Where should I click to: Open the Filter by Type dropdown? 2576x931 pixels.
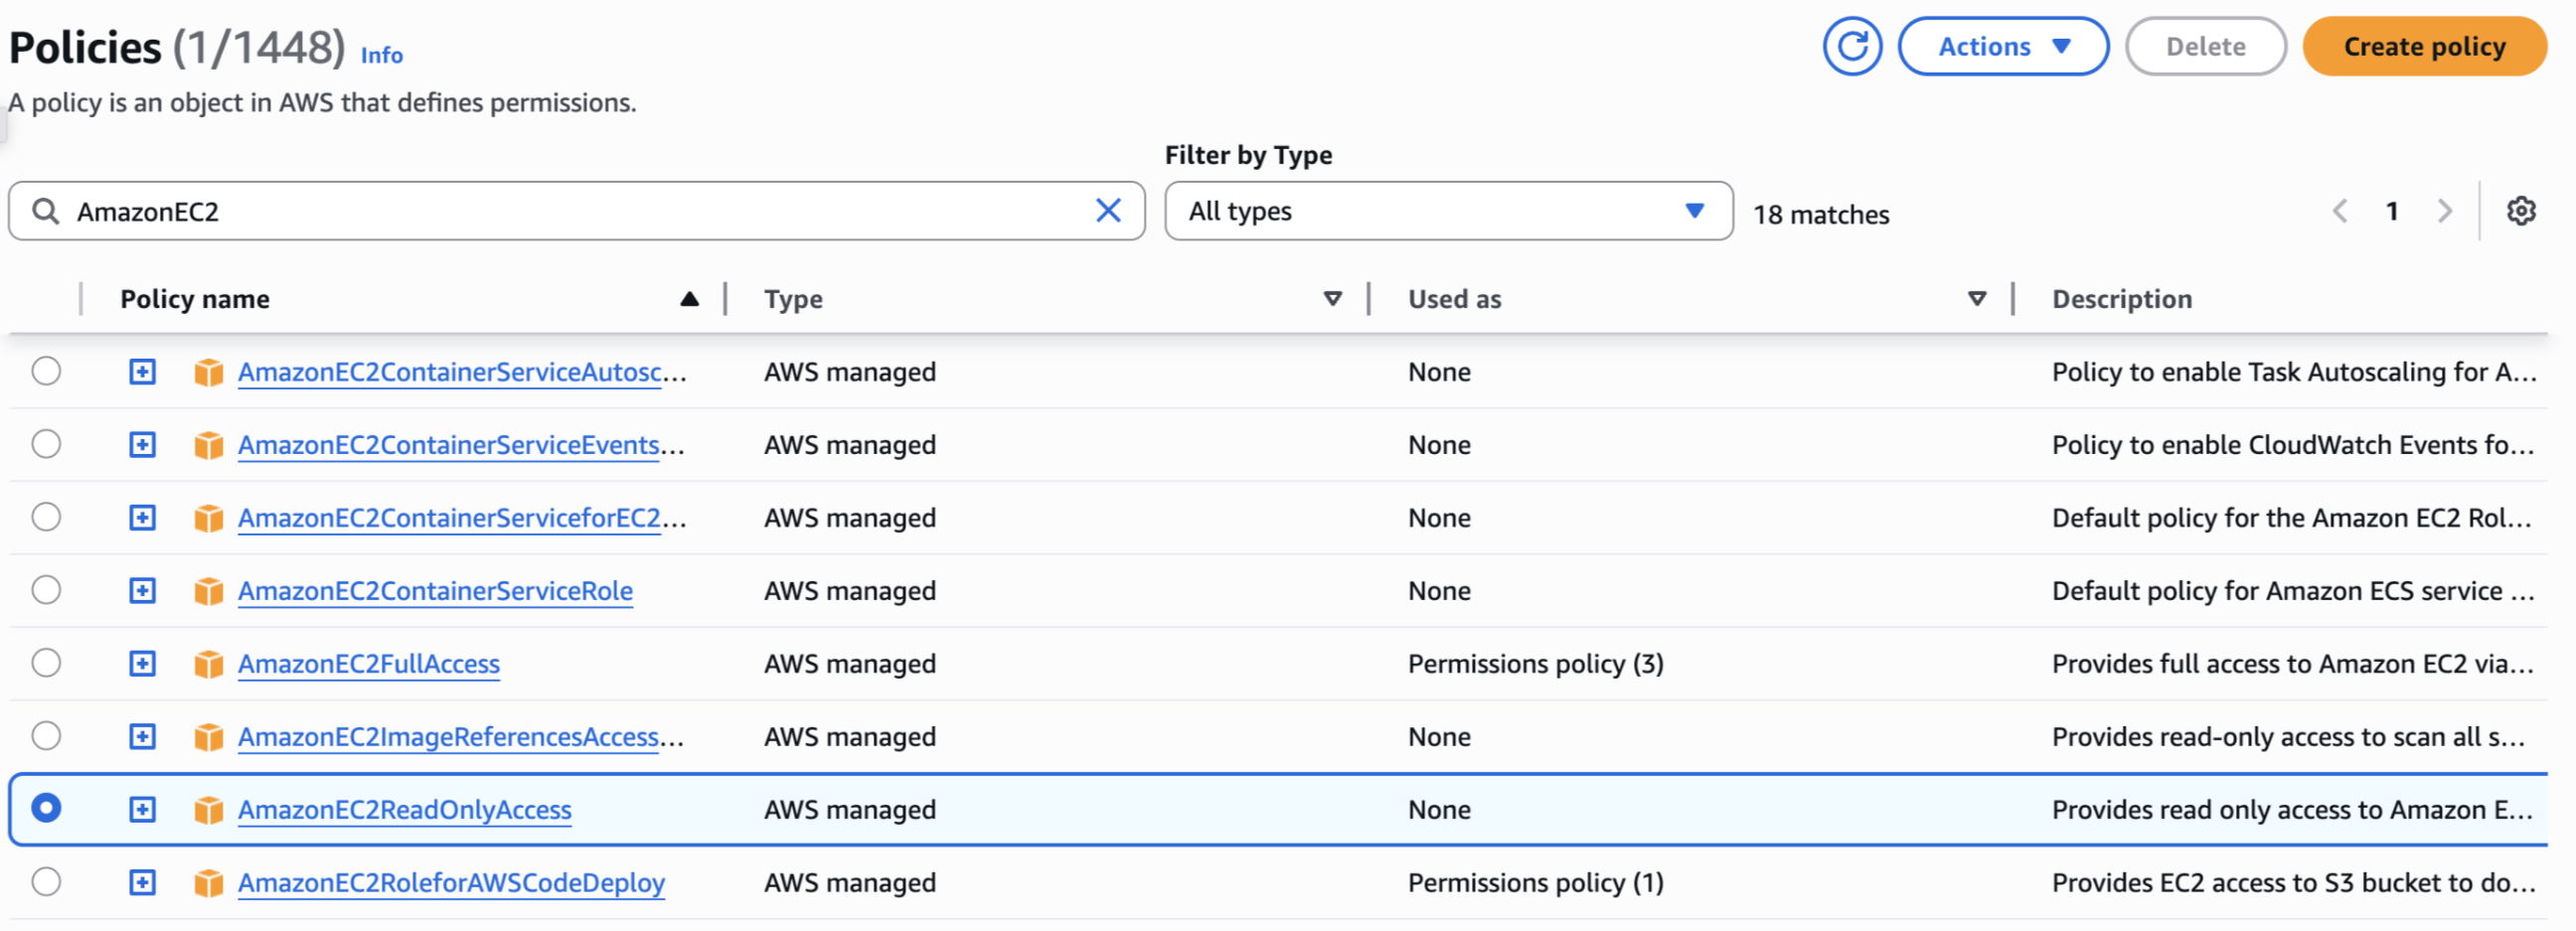[x=1447, y=211]
